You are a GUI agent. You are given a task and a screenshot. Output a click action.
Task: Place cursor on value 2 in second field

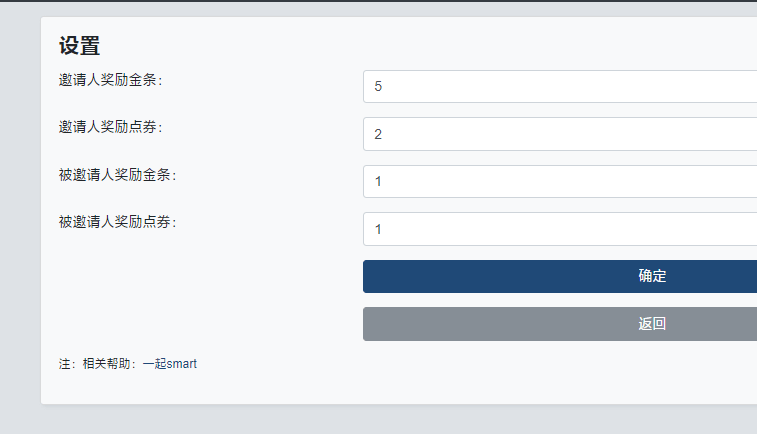pos(378,134)
